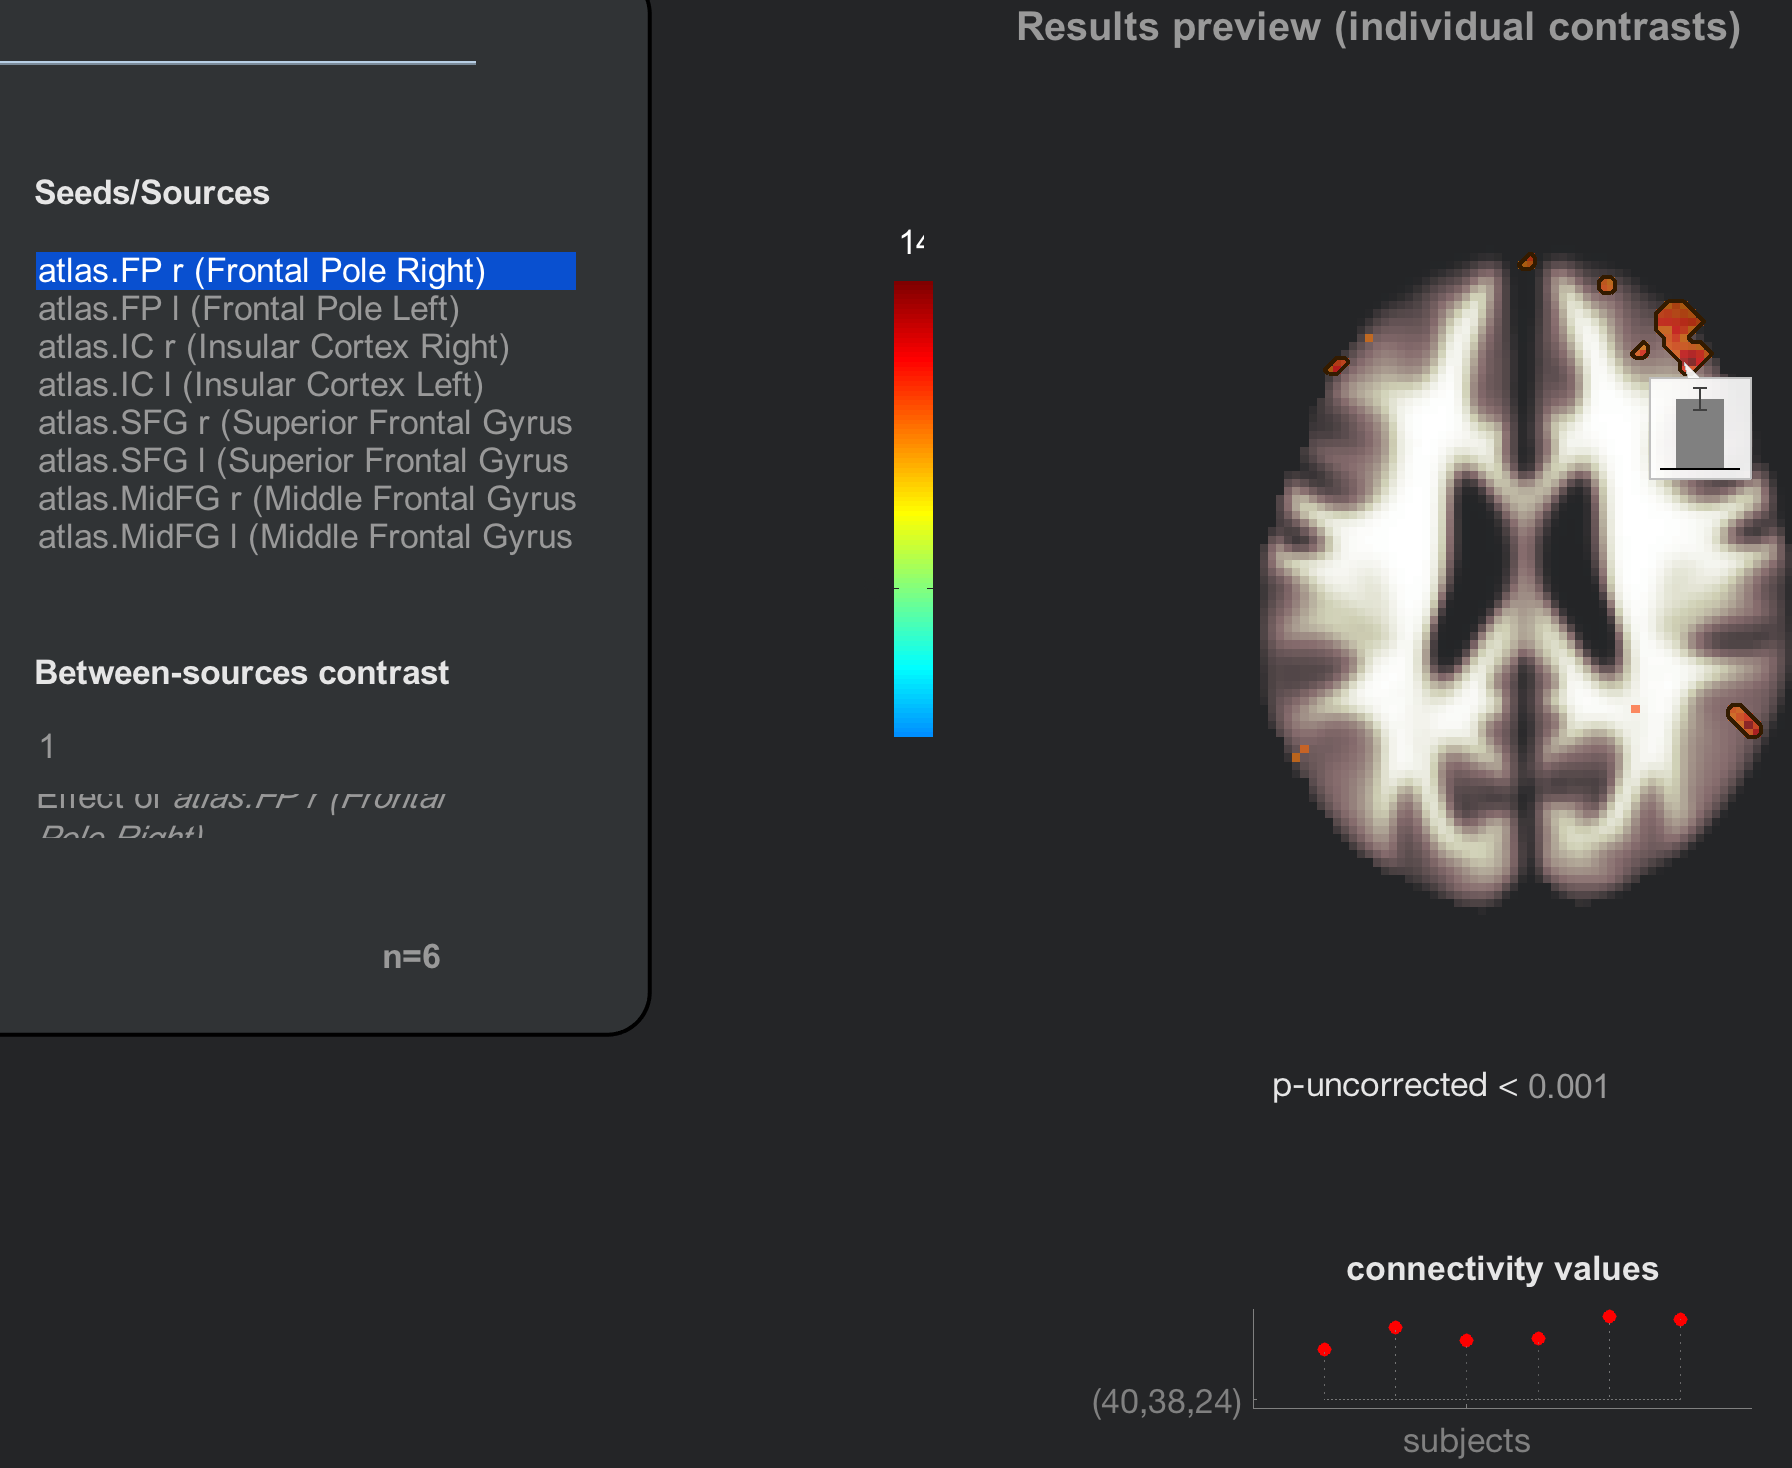Click the connectivity values plot title

click(x=1502, y=1268)
